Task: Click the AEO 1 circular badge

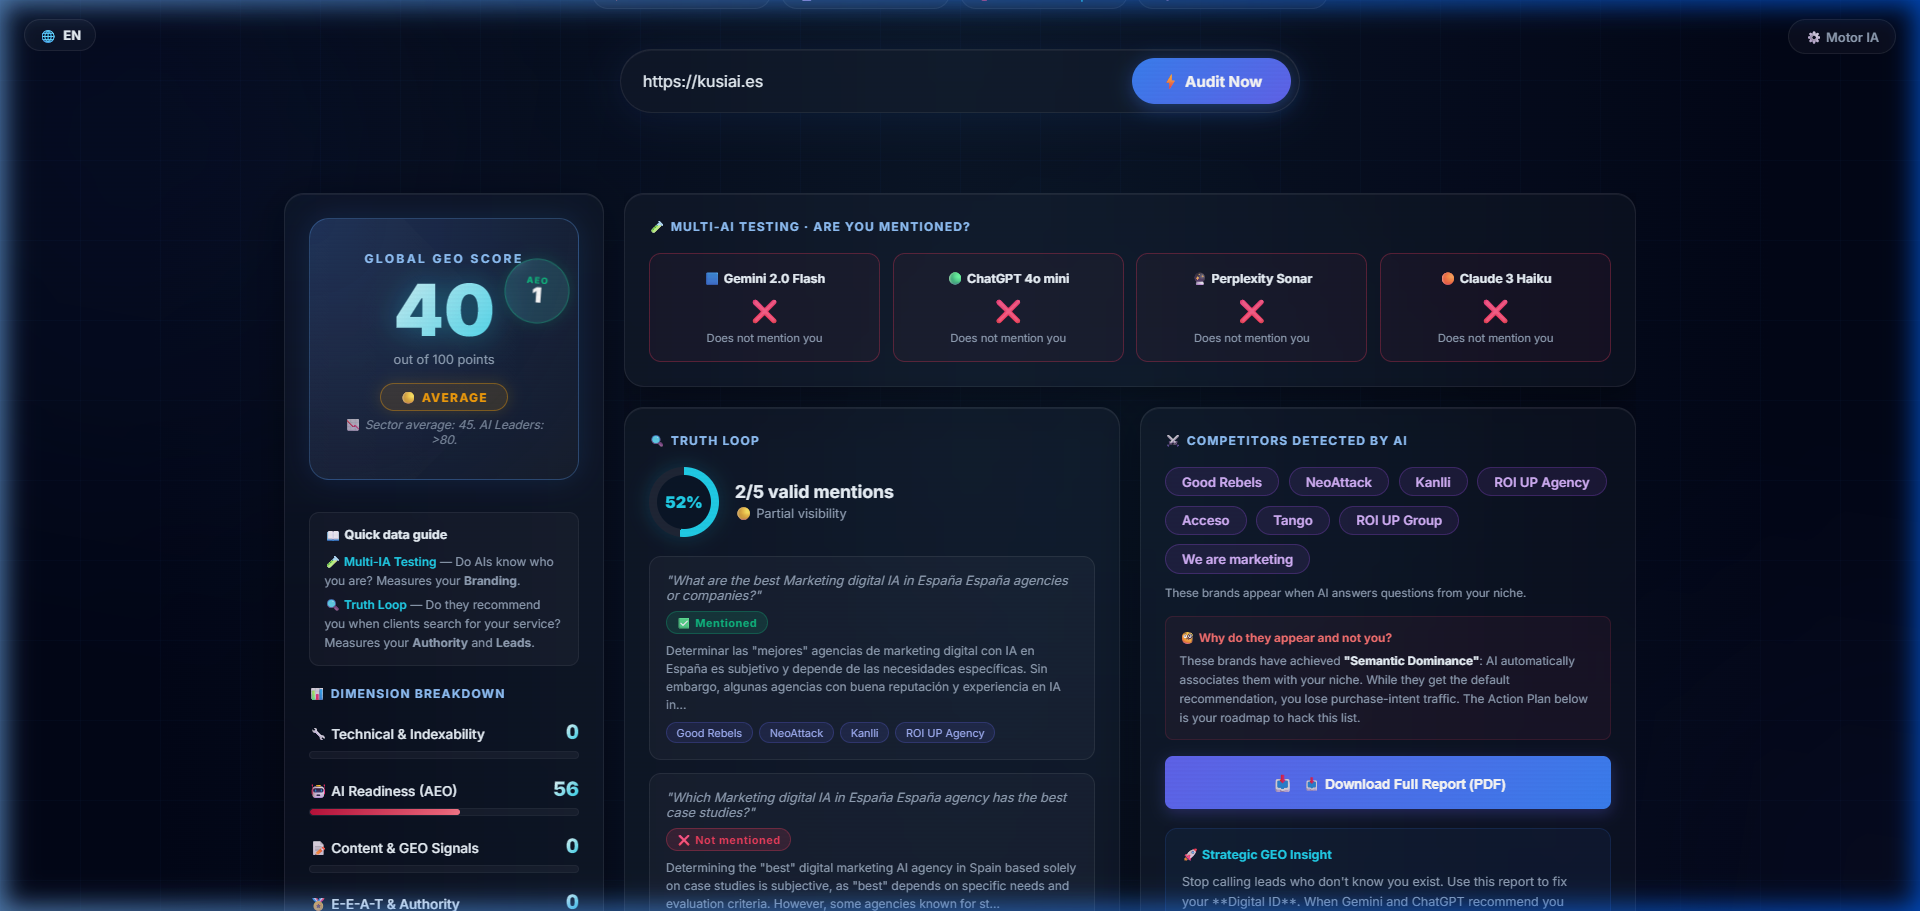Action: [537, 291]
